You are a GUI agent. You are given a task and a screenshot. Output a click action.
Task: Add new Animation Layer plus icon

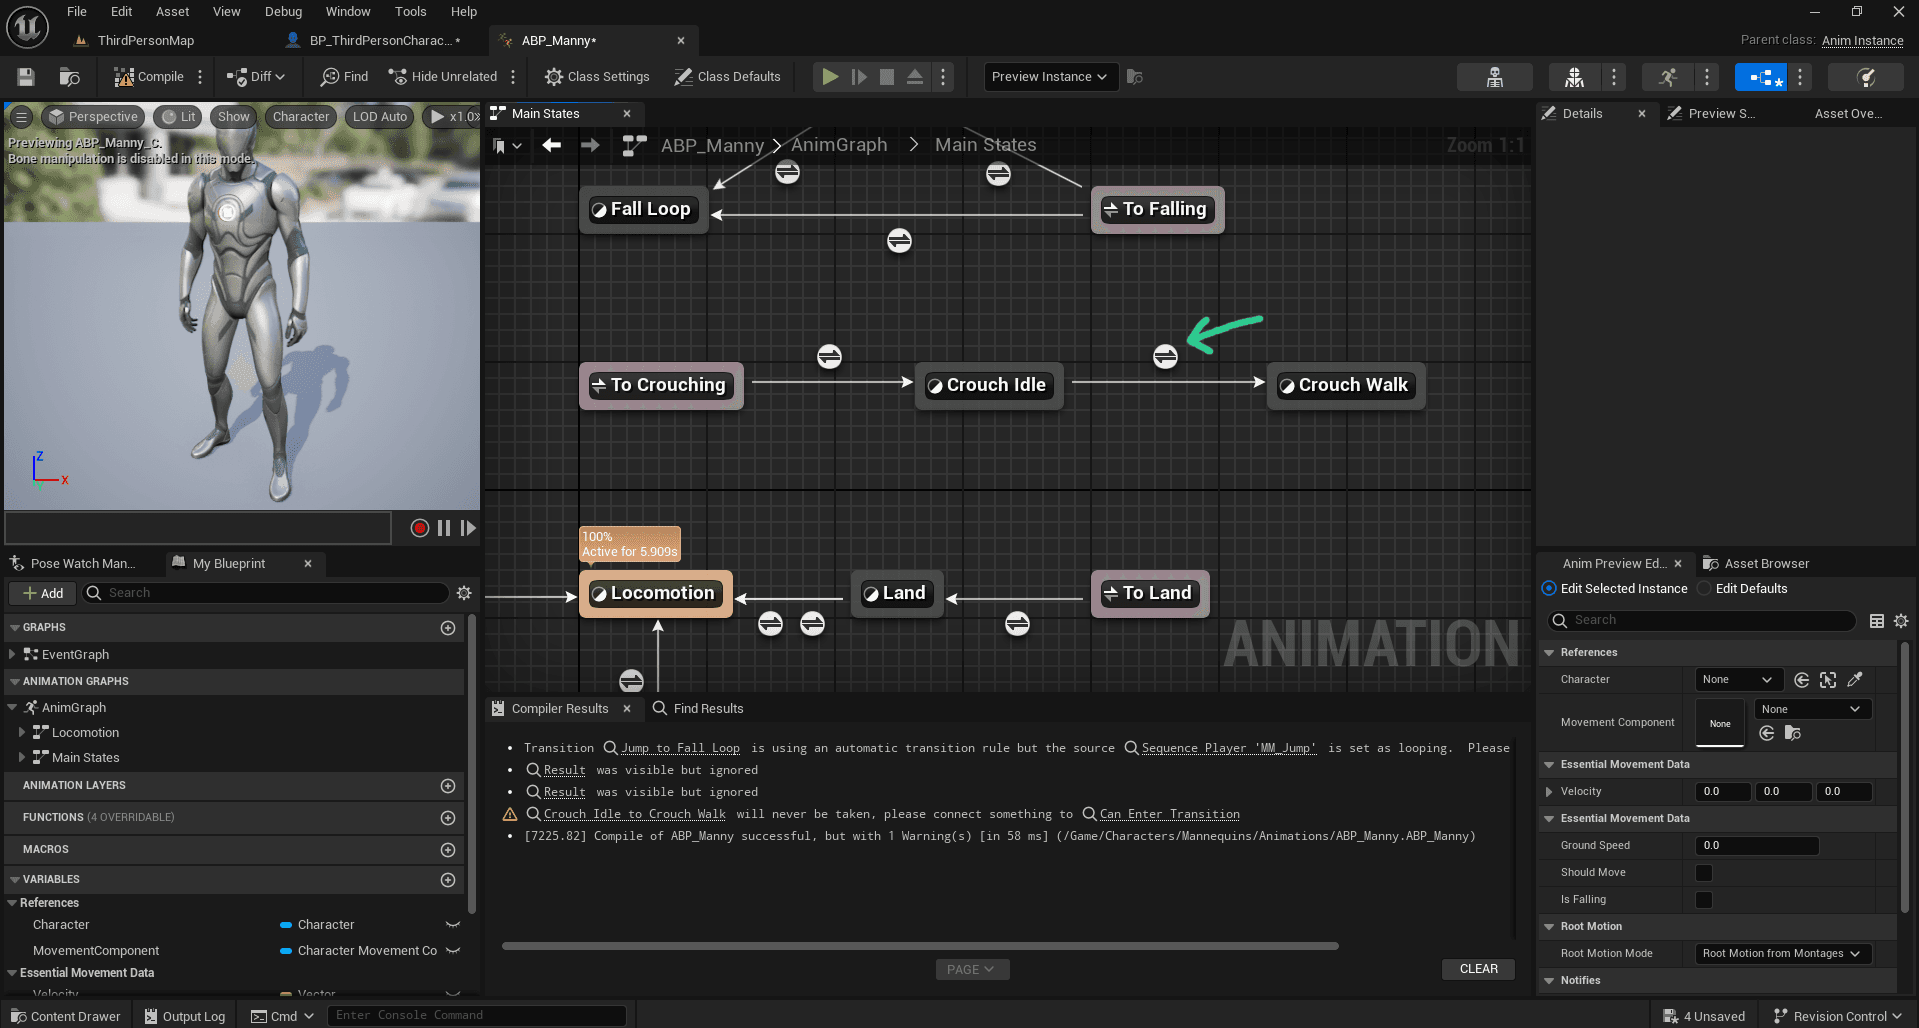pos(448,786)
